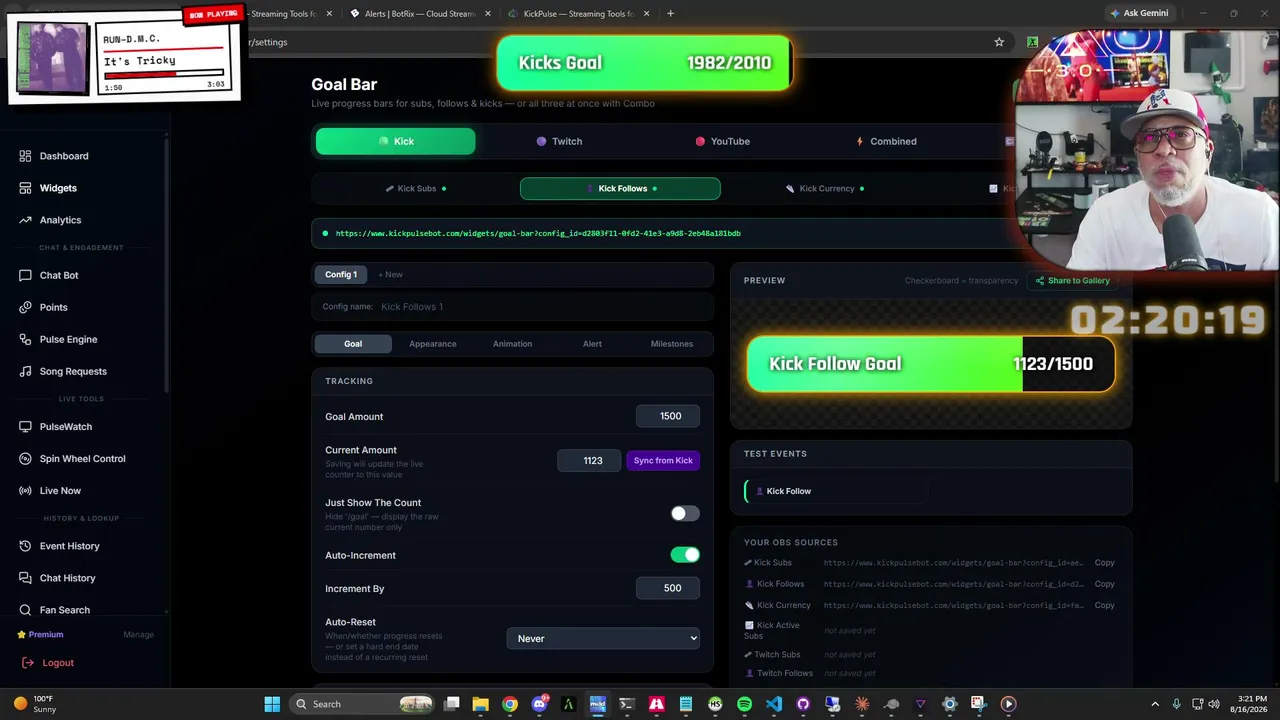Click the goal-bar widget URL
This screenshot has width=1280, height=720.
538,233
